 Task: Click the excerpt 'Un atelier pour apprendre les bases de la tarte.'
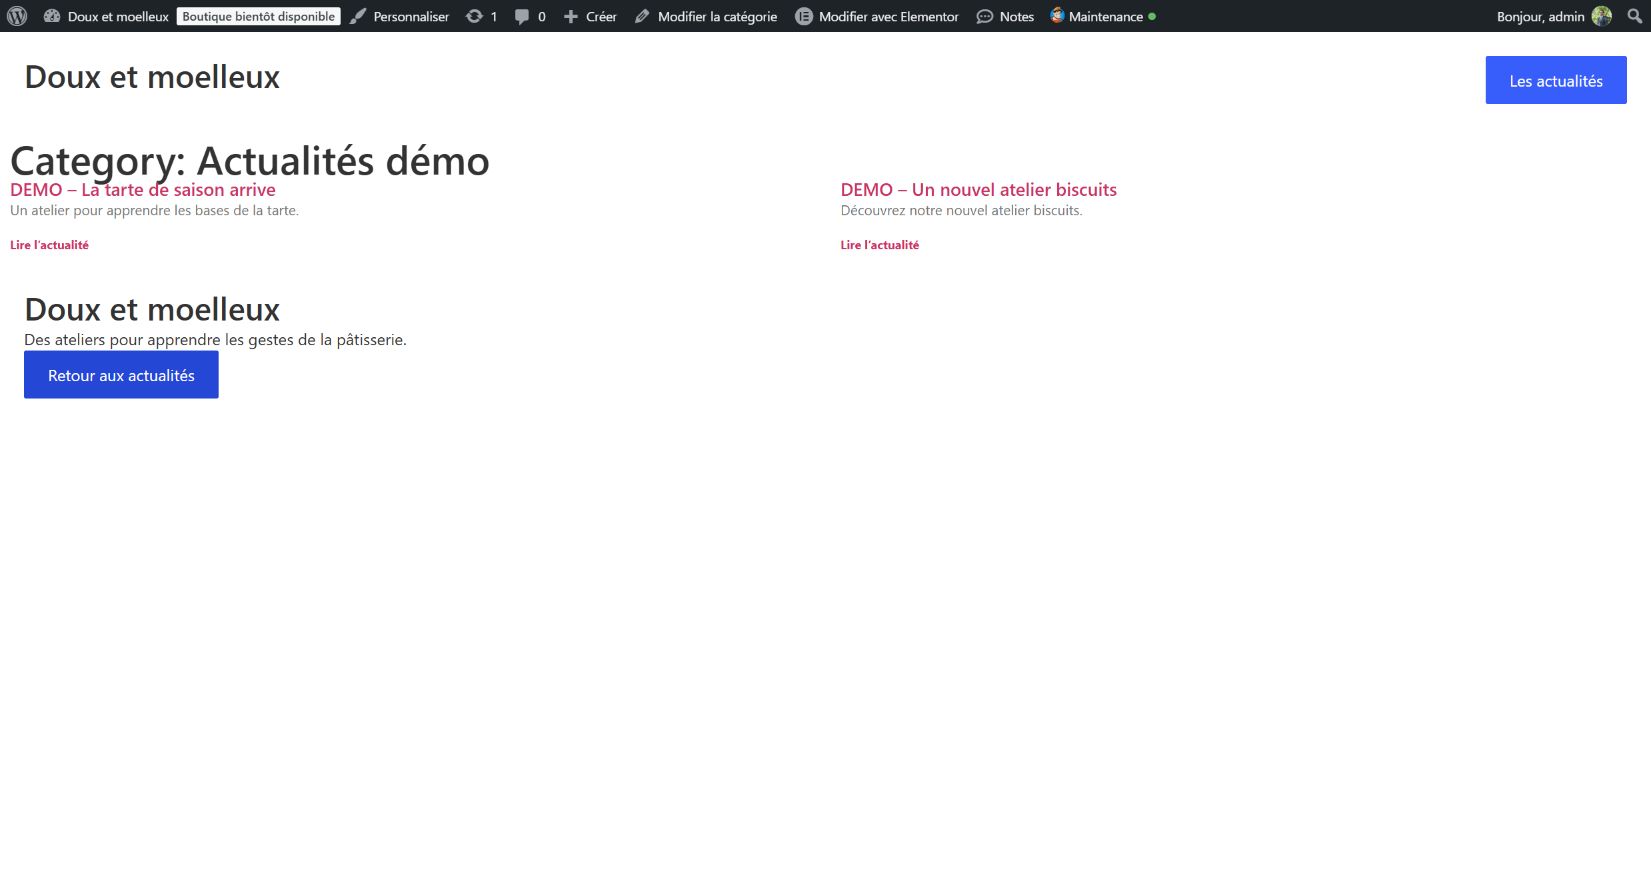pyautogui.click(x=154, y=211)
